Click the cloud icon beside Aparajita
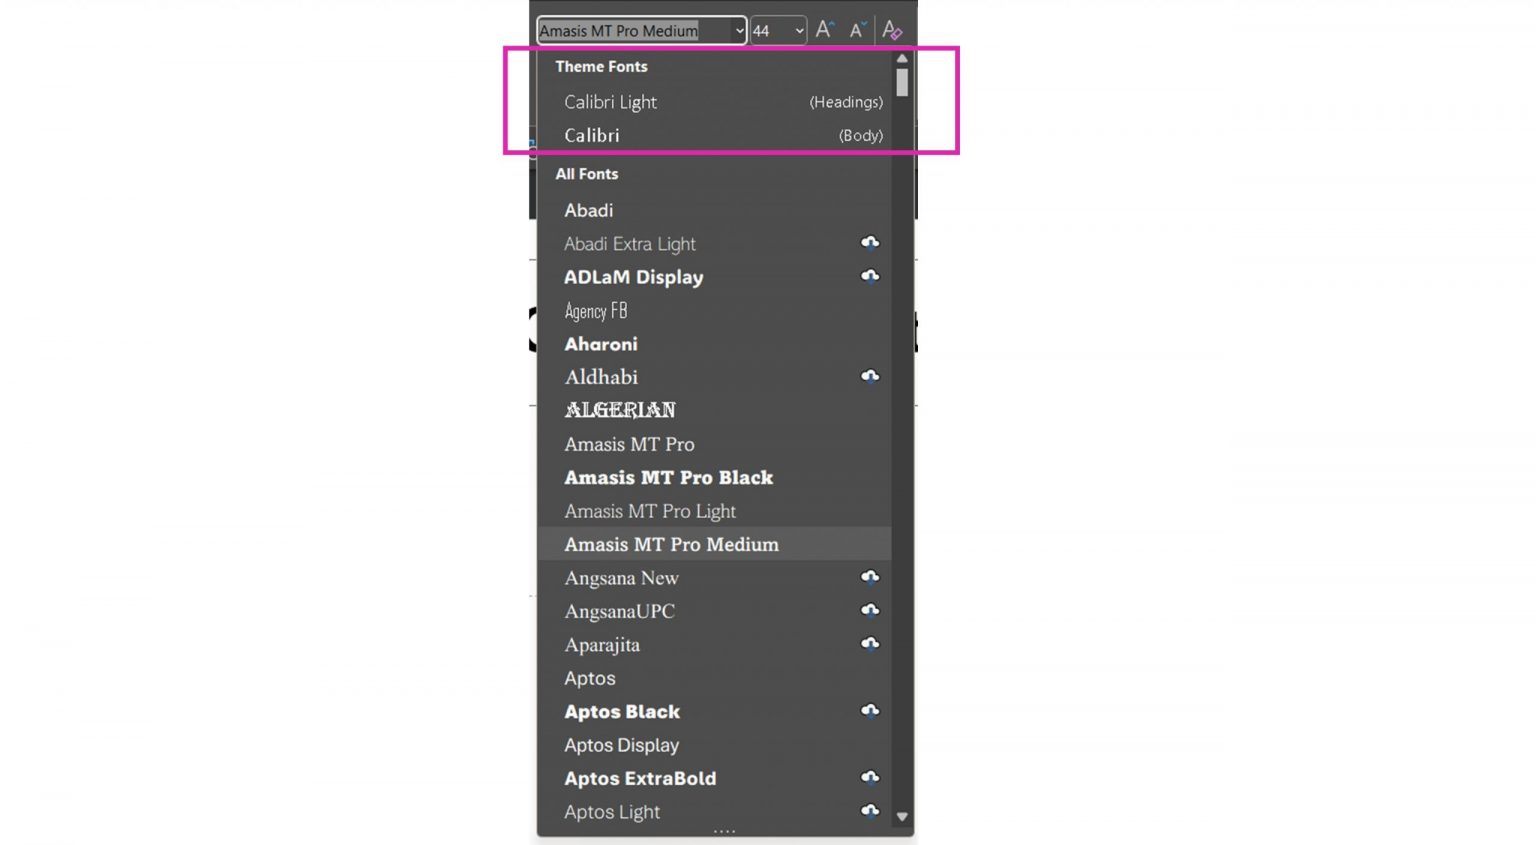This screenshot has height=845, width=1536. 869,643
